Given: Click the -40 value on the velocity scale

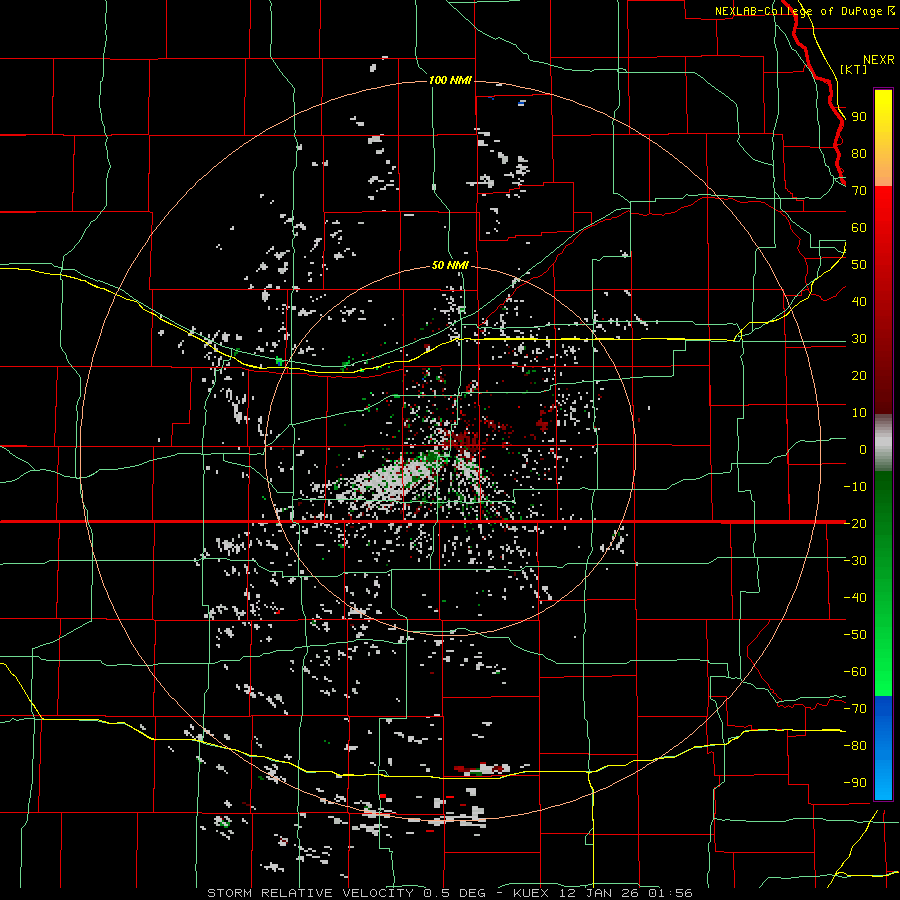Looking at the screenshot, I should 855,598.
